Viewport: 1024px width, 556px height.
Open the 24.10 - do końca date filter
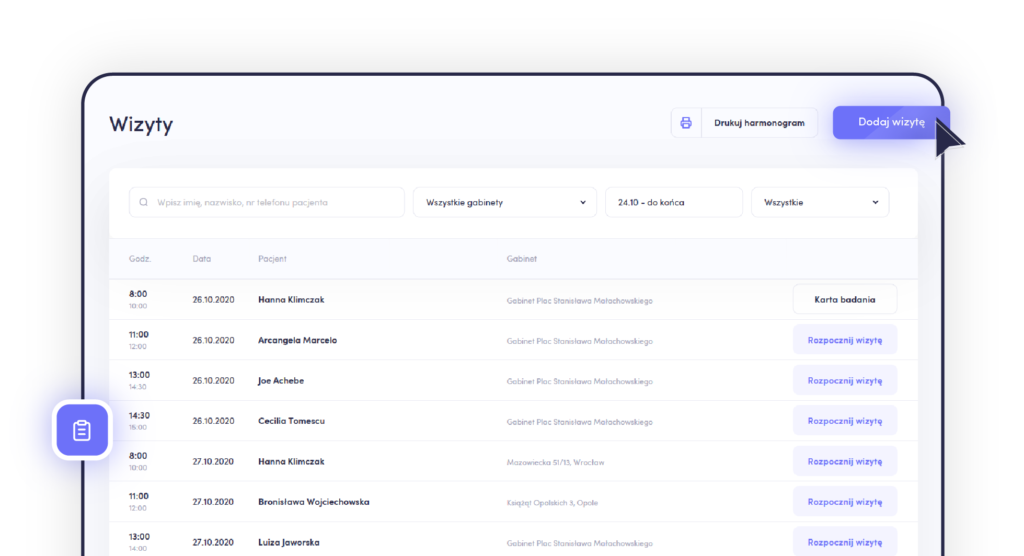[674, 203]
